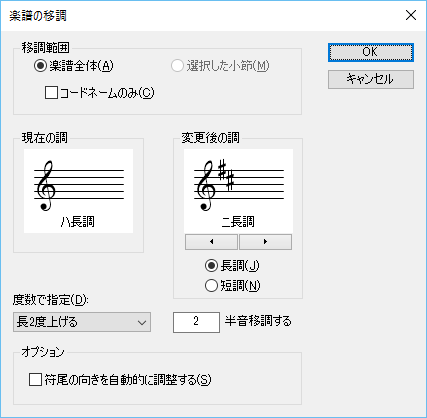Open the 度数で指定 dropdown list
427x418 pixels.
coord(82,322)
